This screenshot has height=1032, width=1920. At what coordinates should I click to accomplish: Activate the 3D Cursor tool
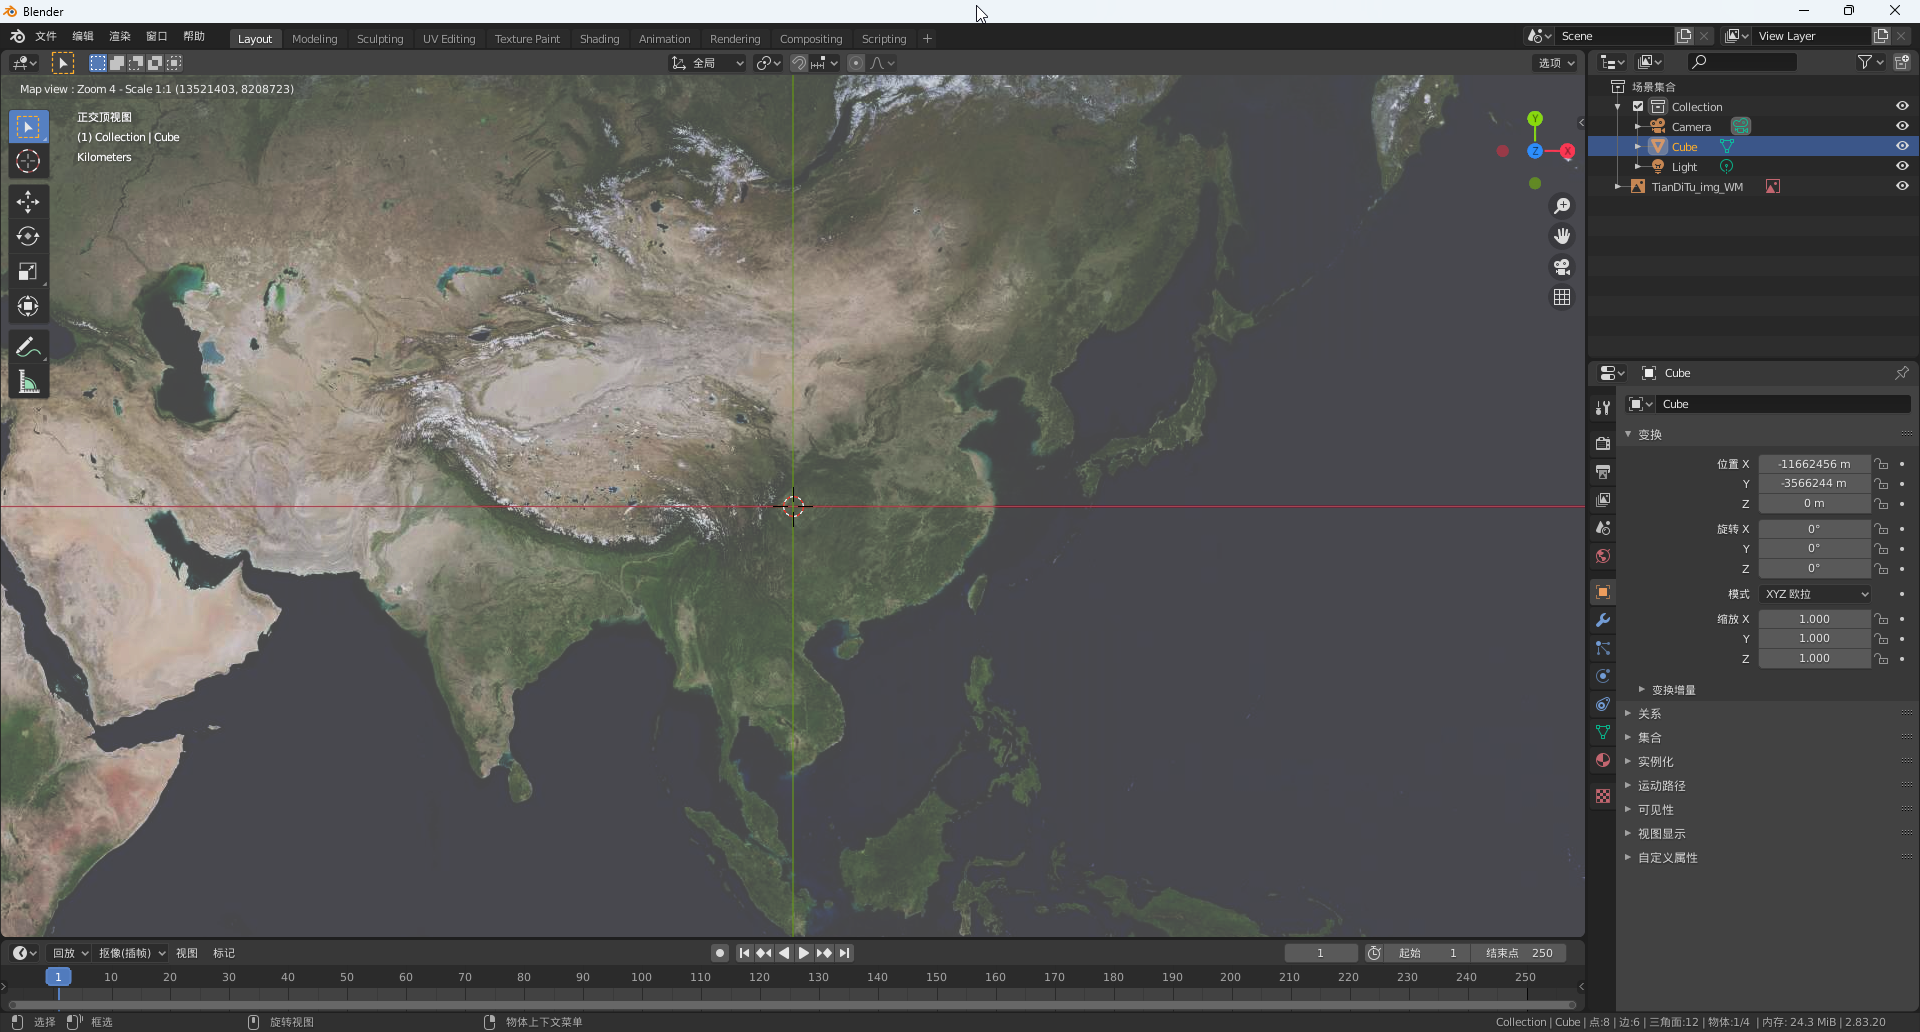coord(28,161)
